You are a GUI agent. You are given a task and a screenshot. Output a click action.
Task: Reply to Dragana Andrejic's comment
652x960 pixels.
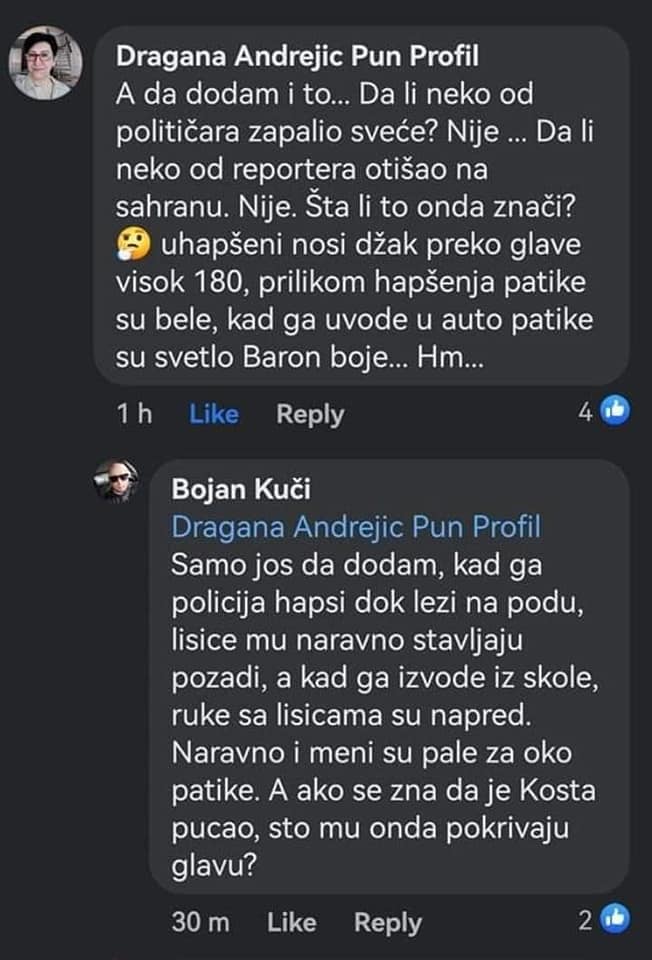click(x=310, y=414)
